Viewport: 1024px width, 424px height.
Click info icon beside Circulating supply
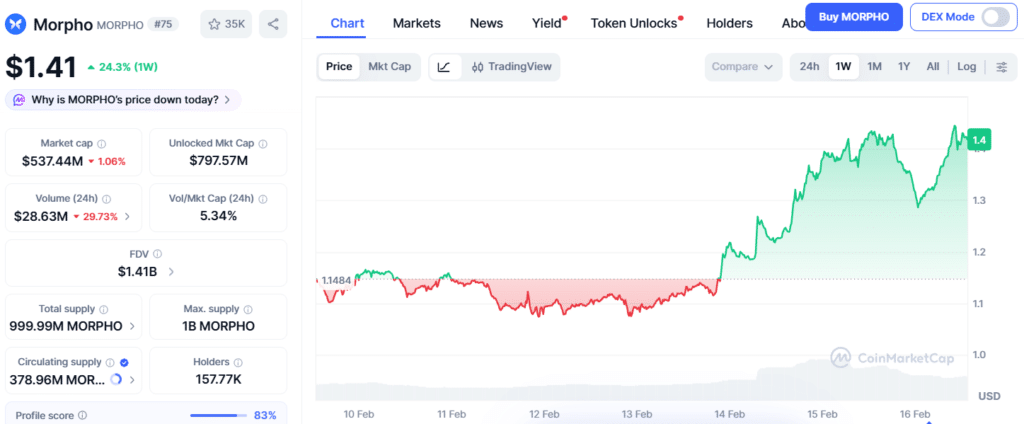(x=110, y=363)
